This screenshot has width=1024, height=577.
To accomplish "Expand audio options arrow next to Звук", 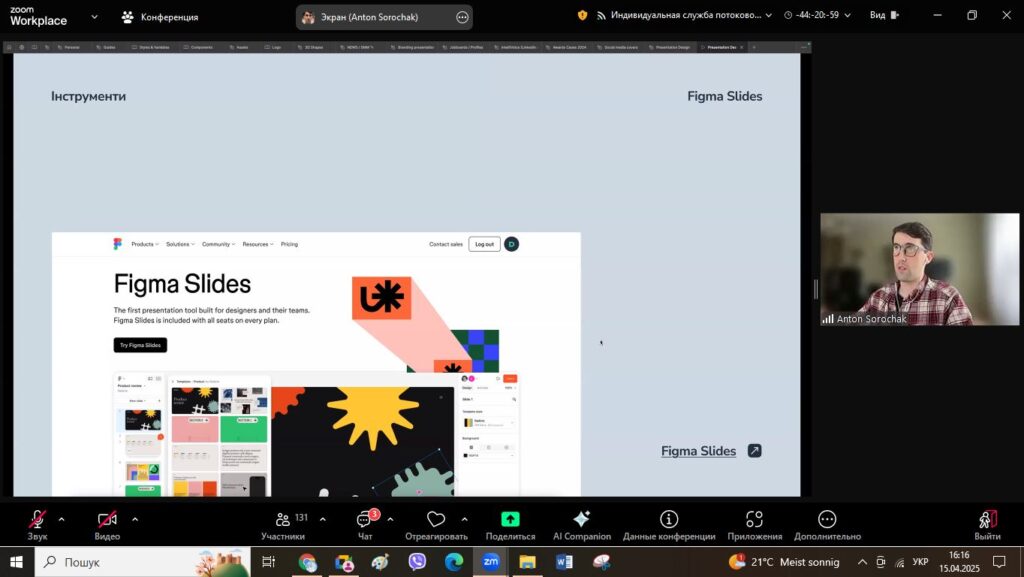I will (61, 520).
